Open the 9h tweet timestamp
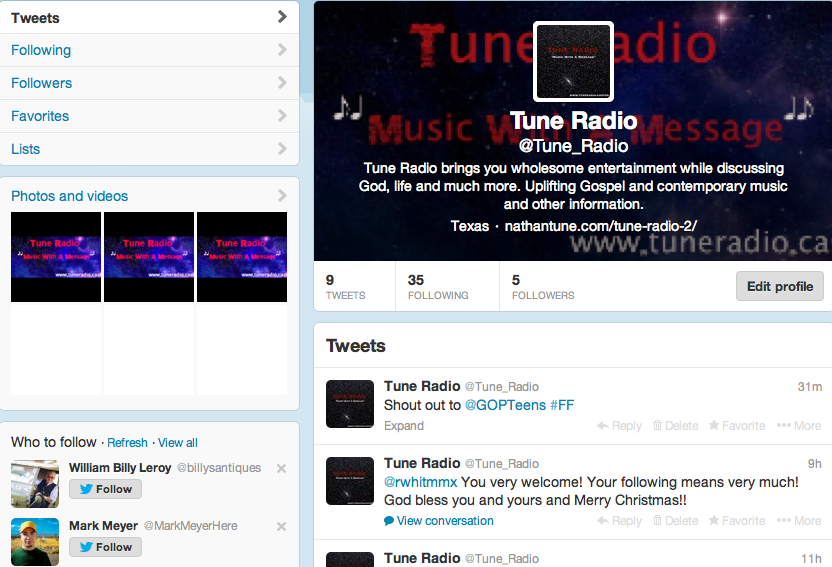Image resolution: width=832 pixels, height=567 pixels. pos(814,464)
